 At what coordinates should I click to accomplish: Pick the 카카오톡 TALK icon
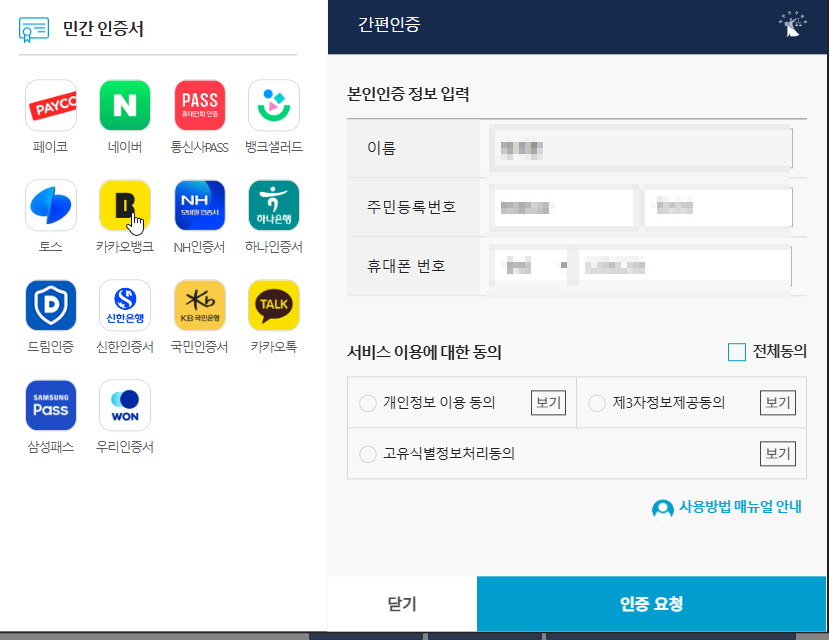click(274, 305)
